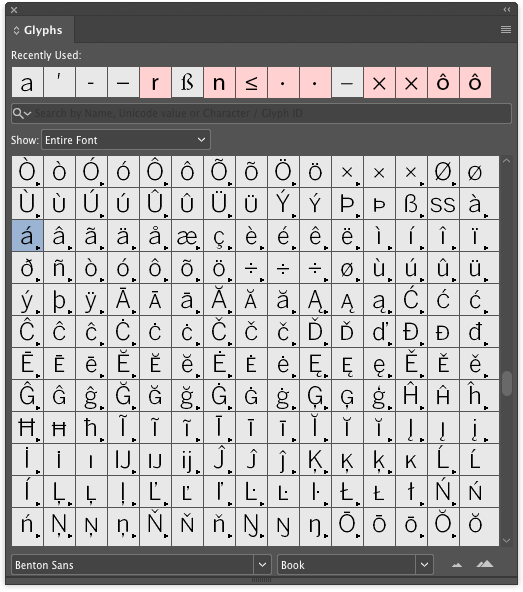Pick the Ø uppercase slashed O glyph
523x592 pixels.
[443, 172]
